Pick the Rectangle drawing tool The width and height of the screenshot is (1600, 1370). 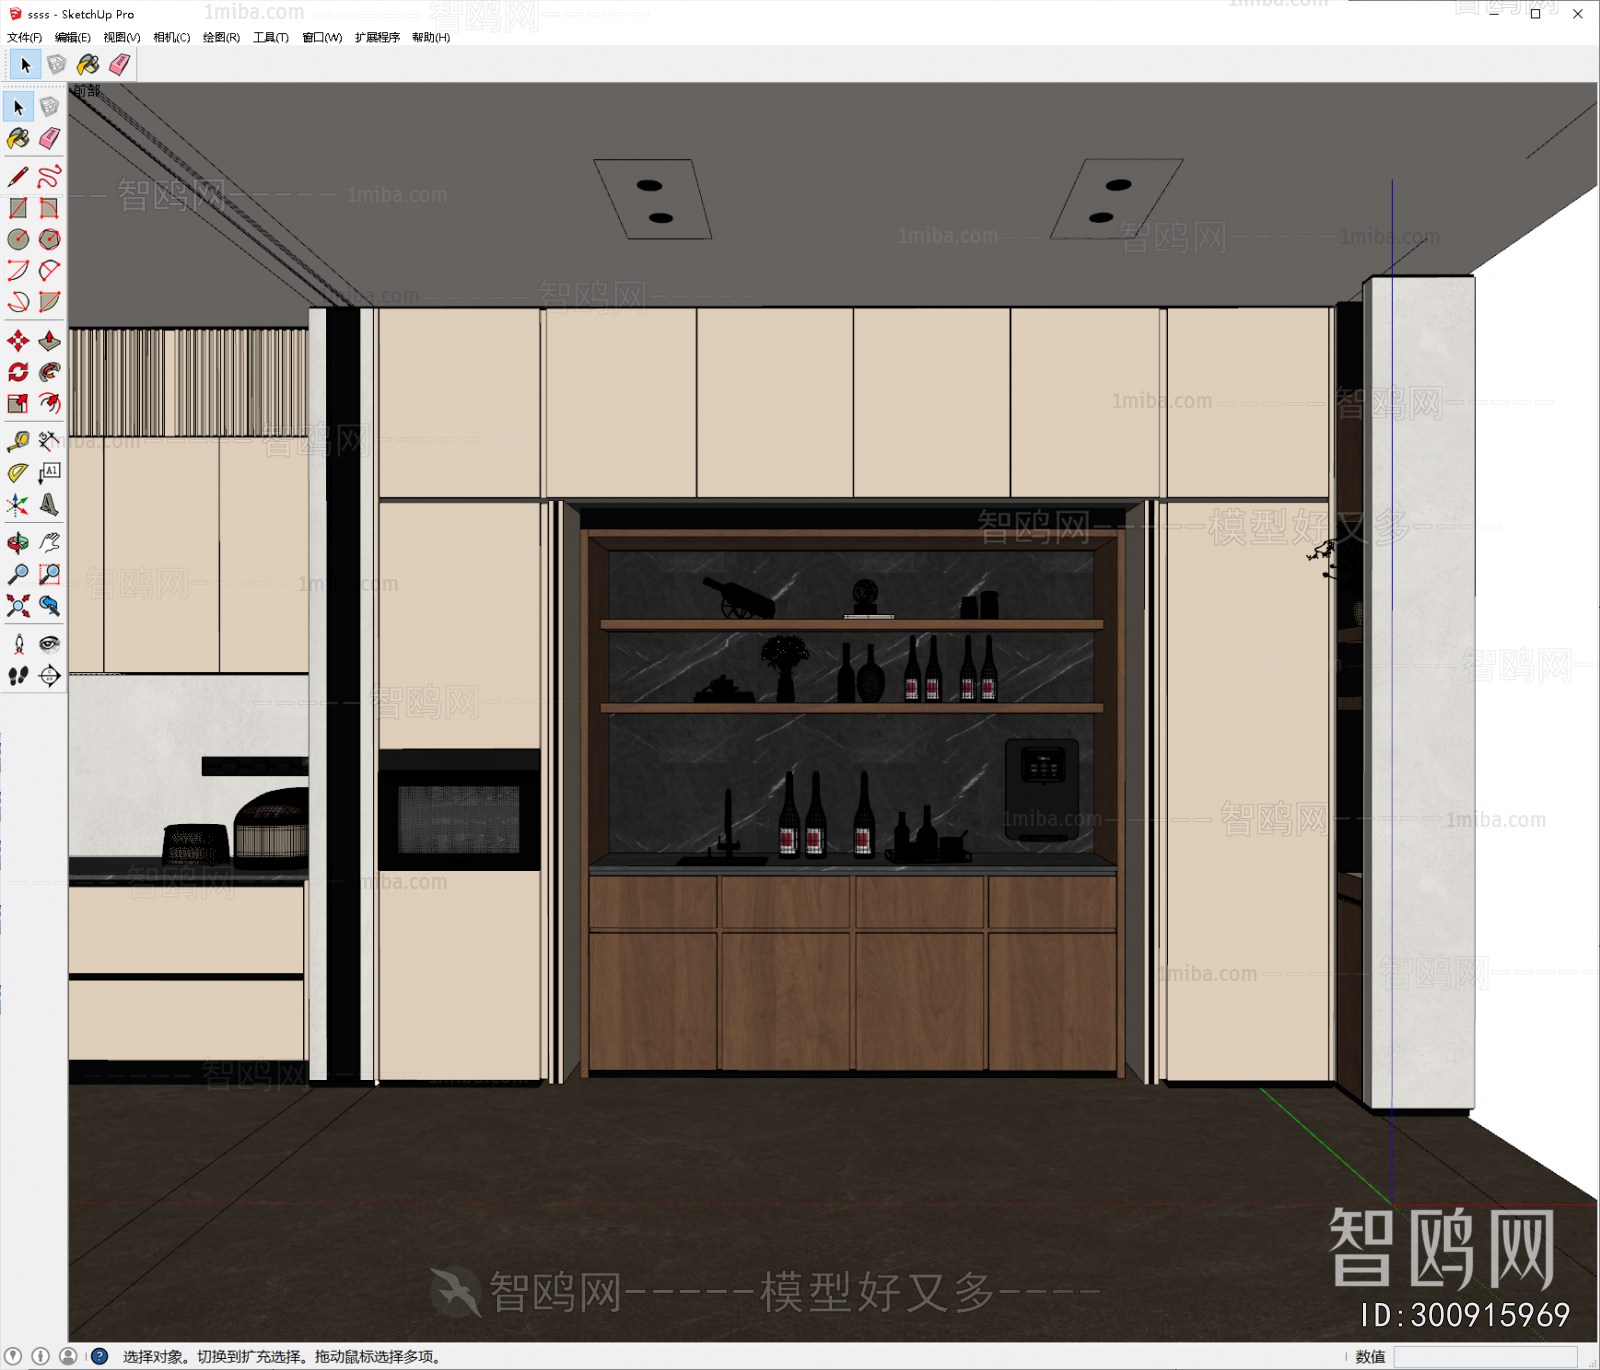tap(18, 207)
